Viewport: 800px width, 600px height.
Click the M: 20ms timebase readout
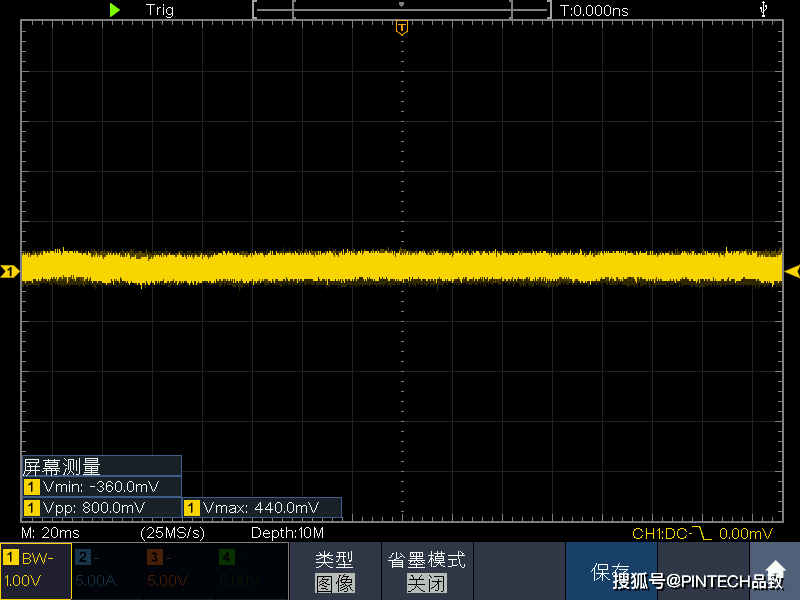pos(51,533)
